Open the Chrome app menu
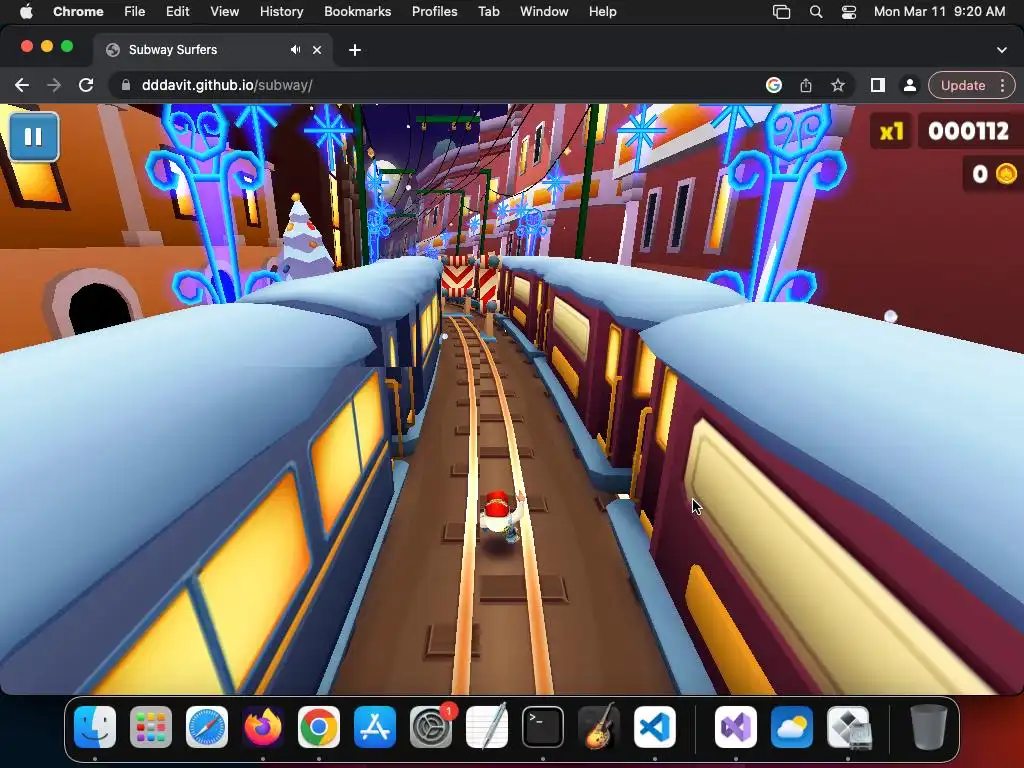This screenshot has width=1024, height=768. [78, 11]
